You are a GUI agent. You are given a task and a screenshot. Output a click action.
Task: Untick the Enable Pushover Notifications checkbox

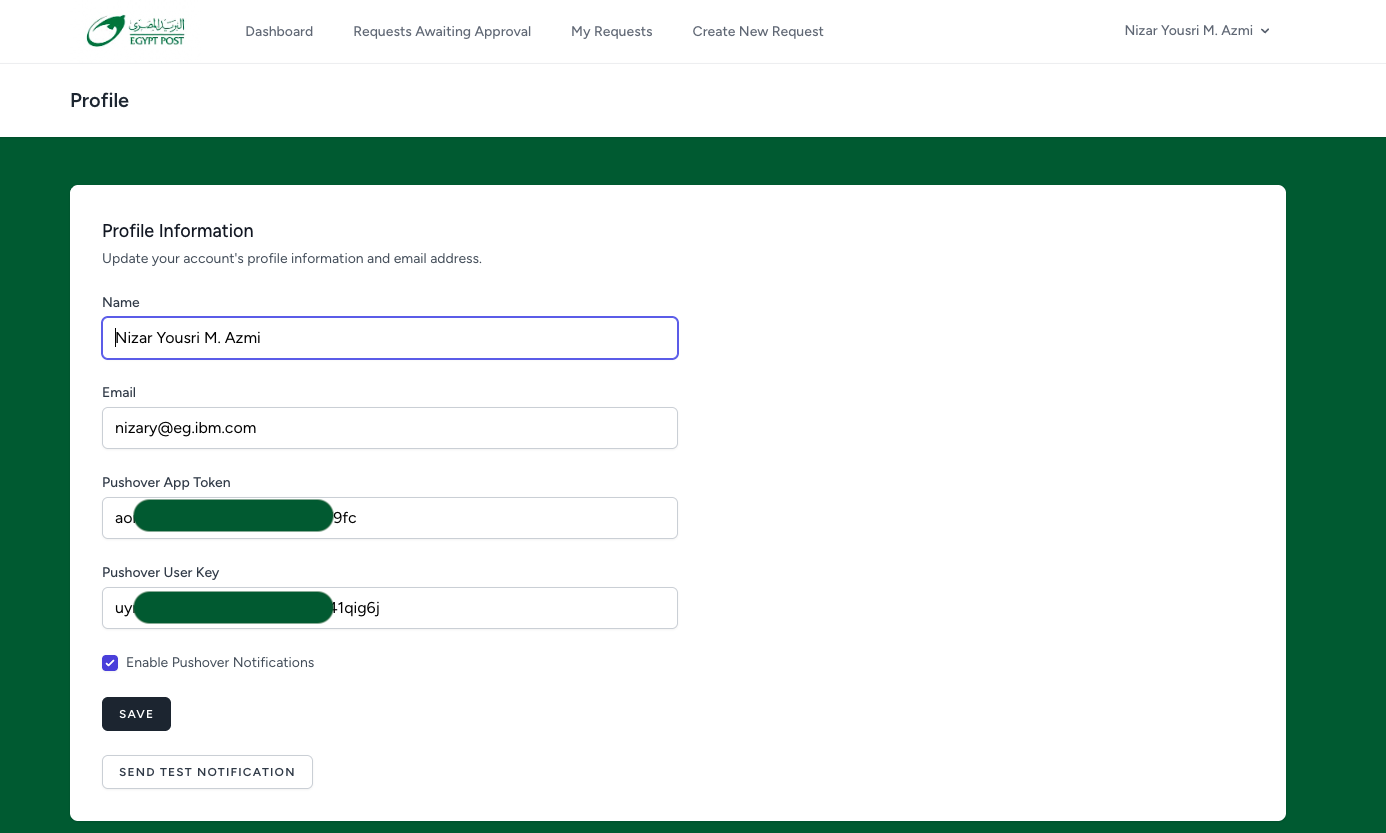click(x=110, y=663)
